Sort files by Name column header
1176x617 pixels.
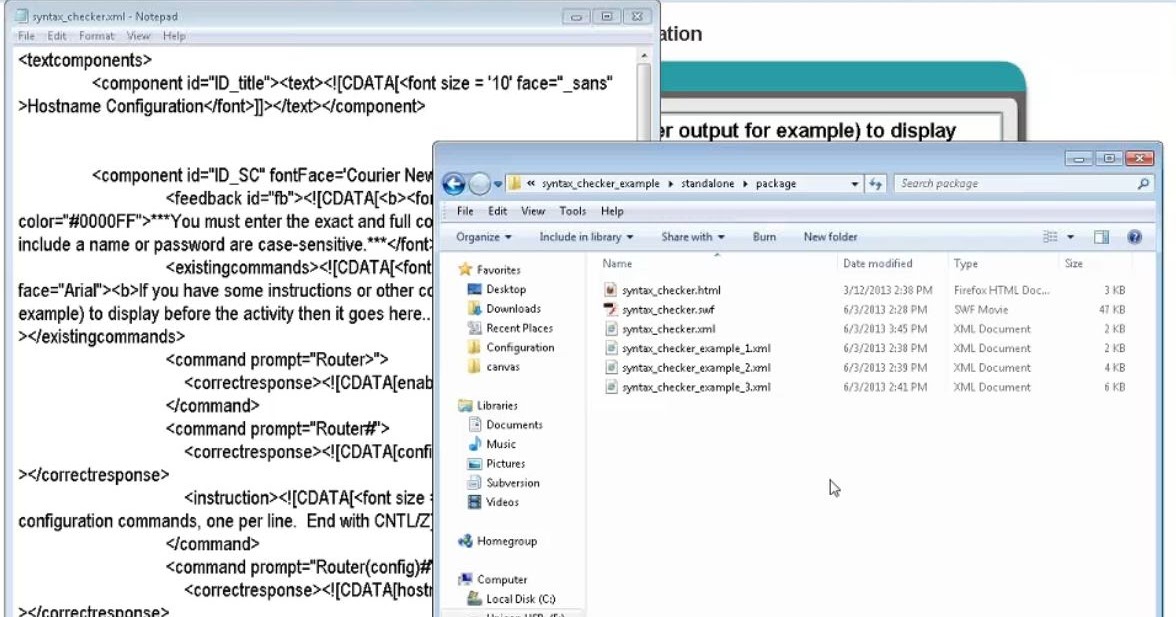(617, 264)
